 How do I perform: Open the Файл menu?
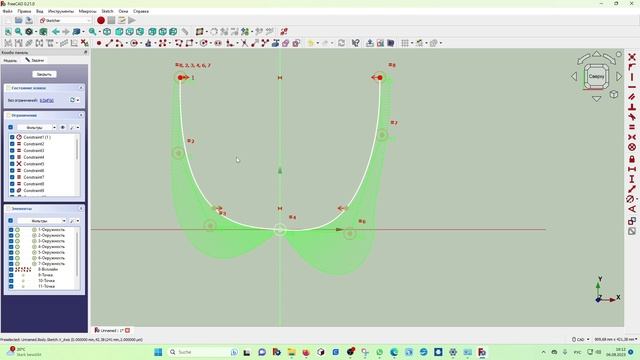7,11
